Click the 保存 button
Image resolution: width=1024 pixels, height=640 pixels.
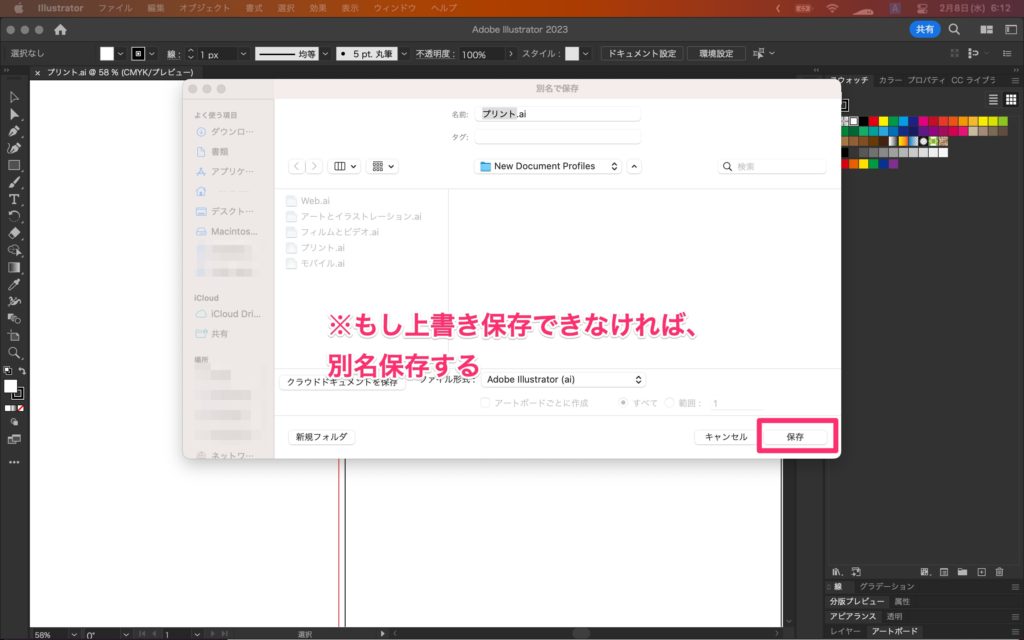(x=795, y=437)
